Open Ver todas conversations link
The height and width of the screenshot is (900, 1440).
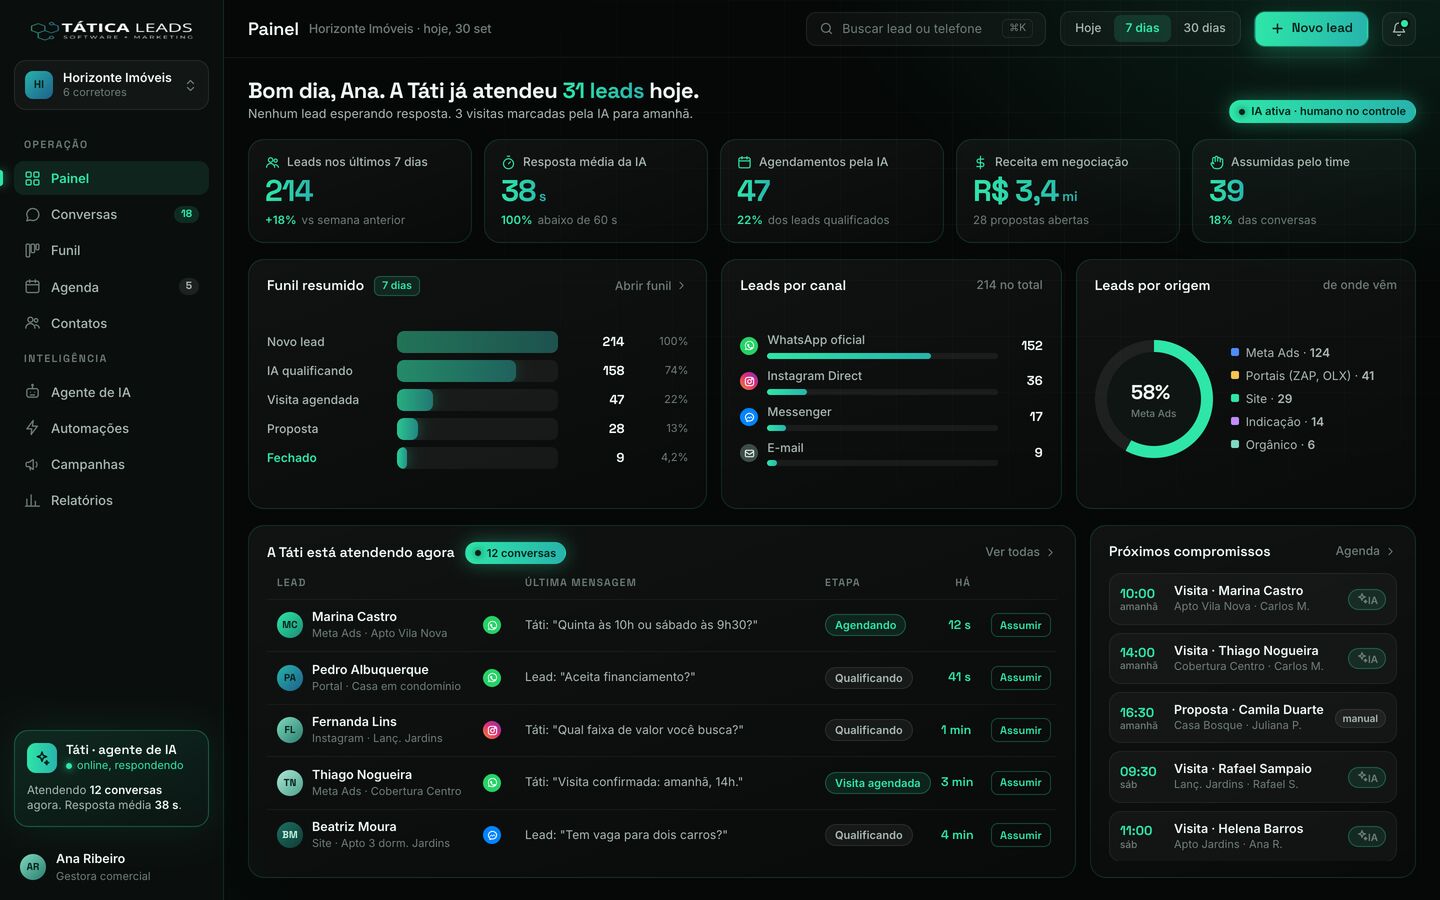coord(1019,552)
